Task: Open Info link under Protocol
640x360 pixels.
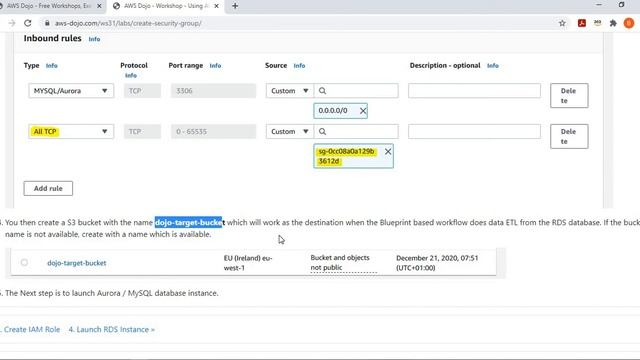Action: (131, 76)
